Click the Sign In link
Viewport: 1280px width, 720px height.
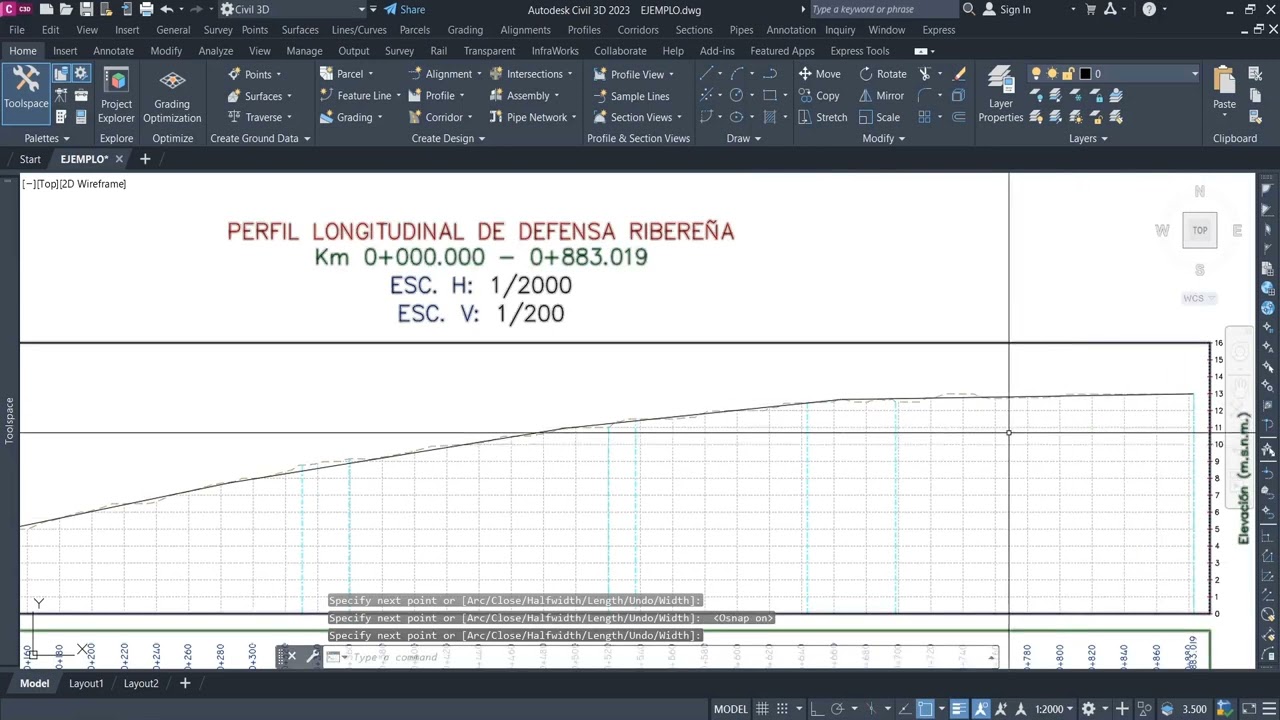click(1015, 10)
